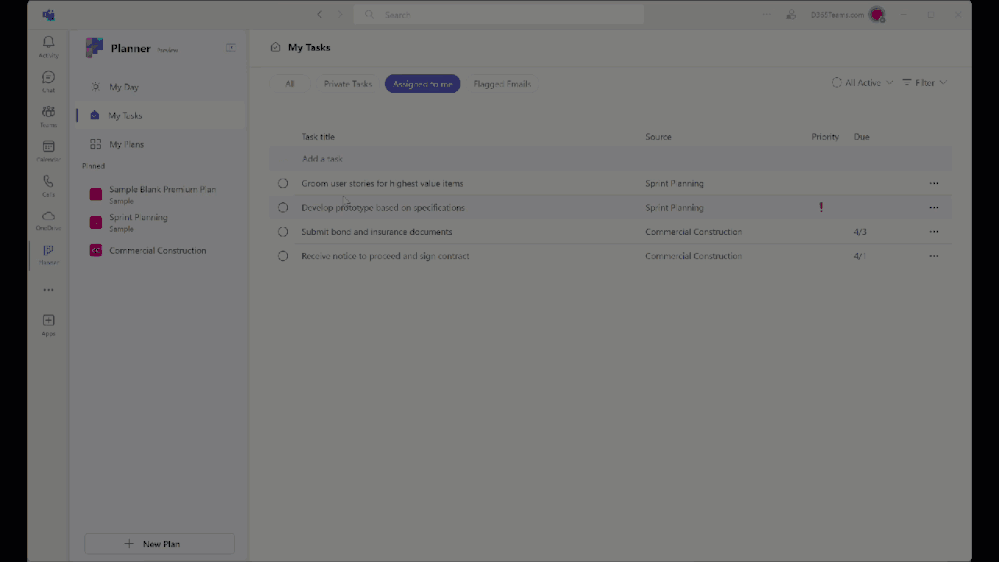Open the Commercial Construction pinned plan

click(x=159, y=250)
